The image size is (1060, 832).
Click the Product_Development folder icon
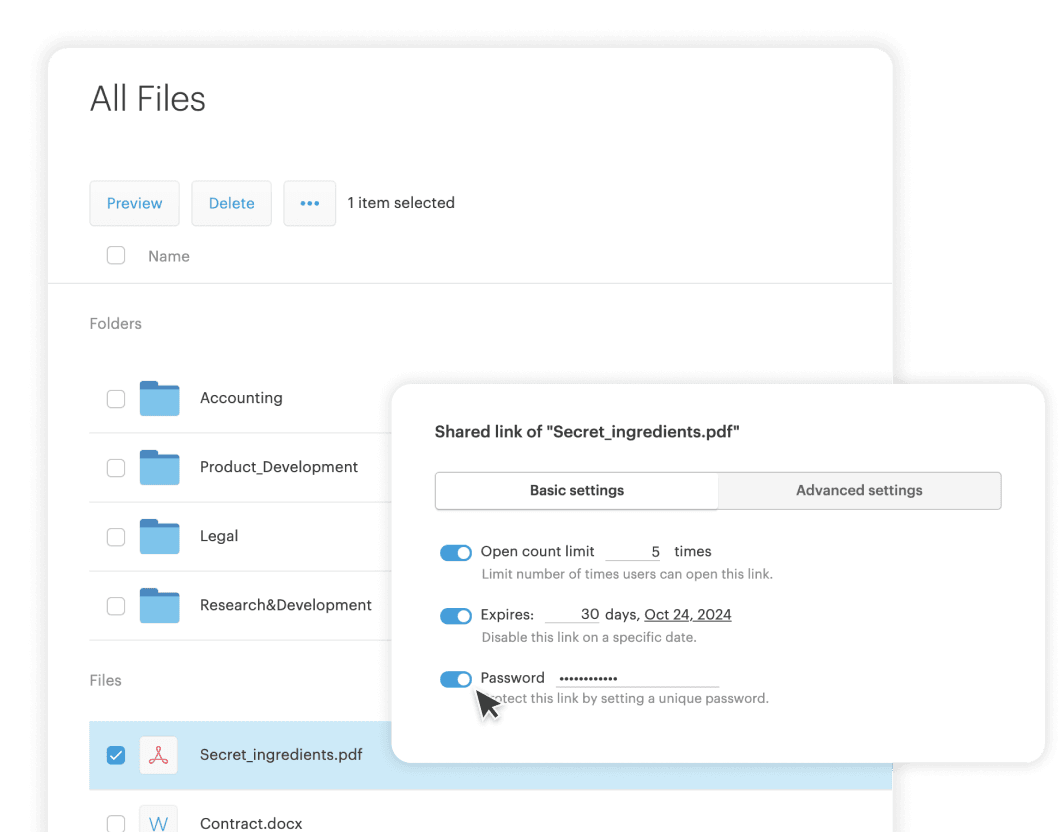click(160, 467)
